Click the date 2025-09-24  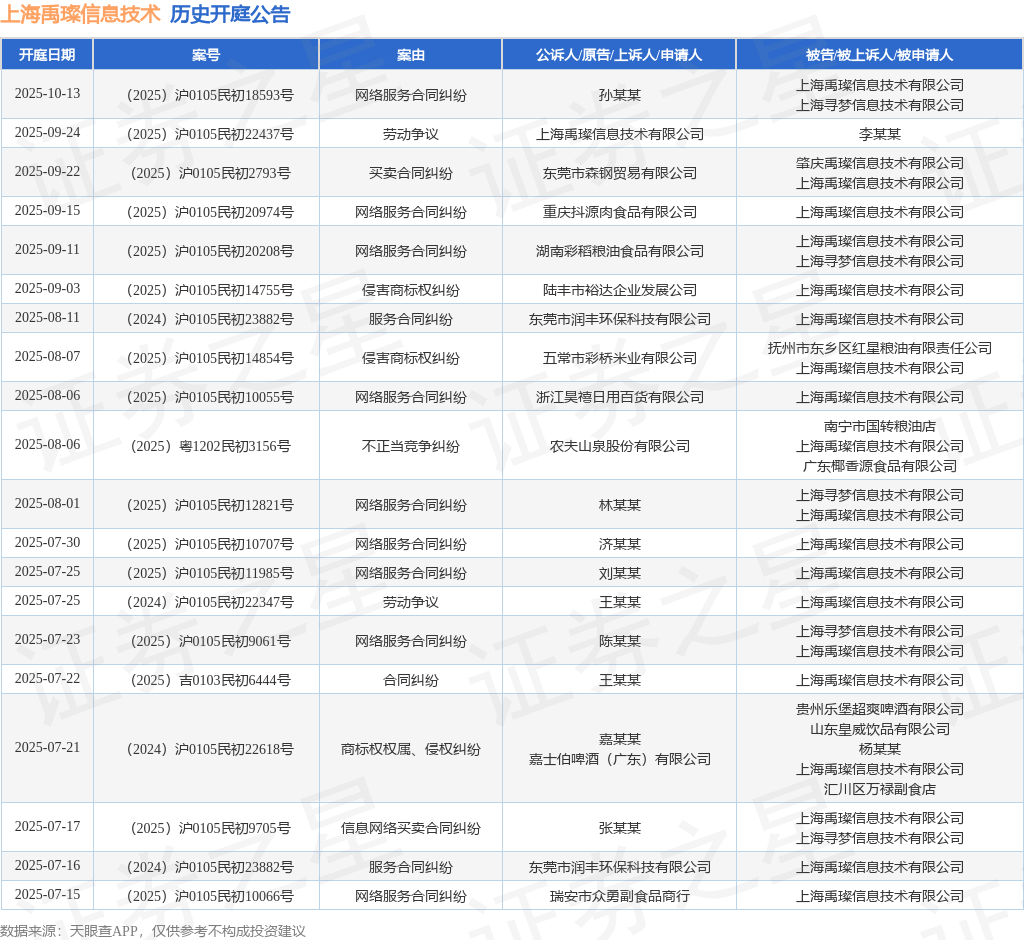[47, 133]
